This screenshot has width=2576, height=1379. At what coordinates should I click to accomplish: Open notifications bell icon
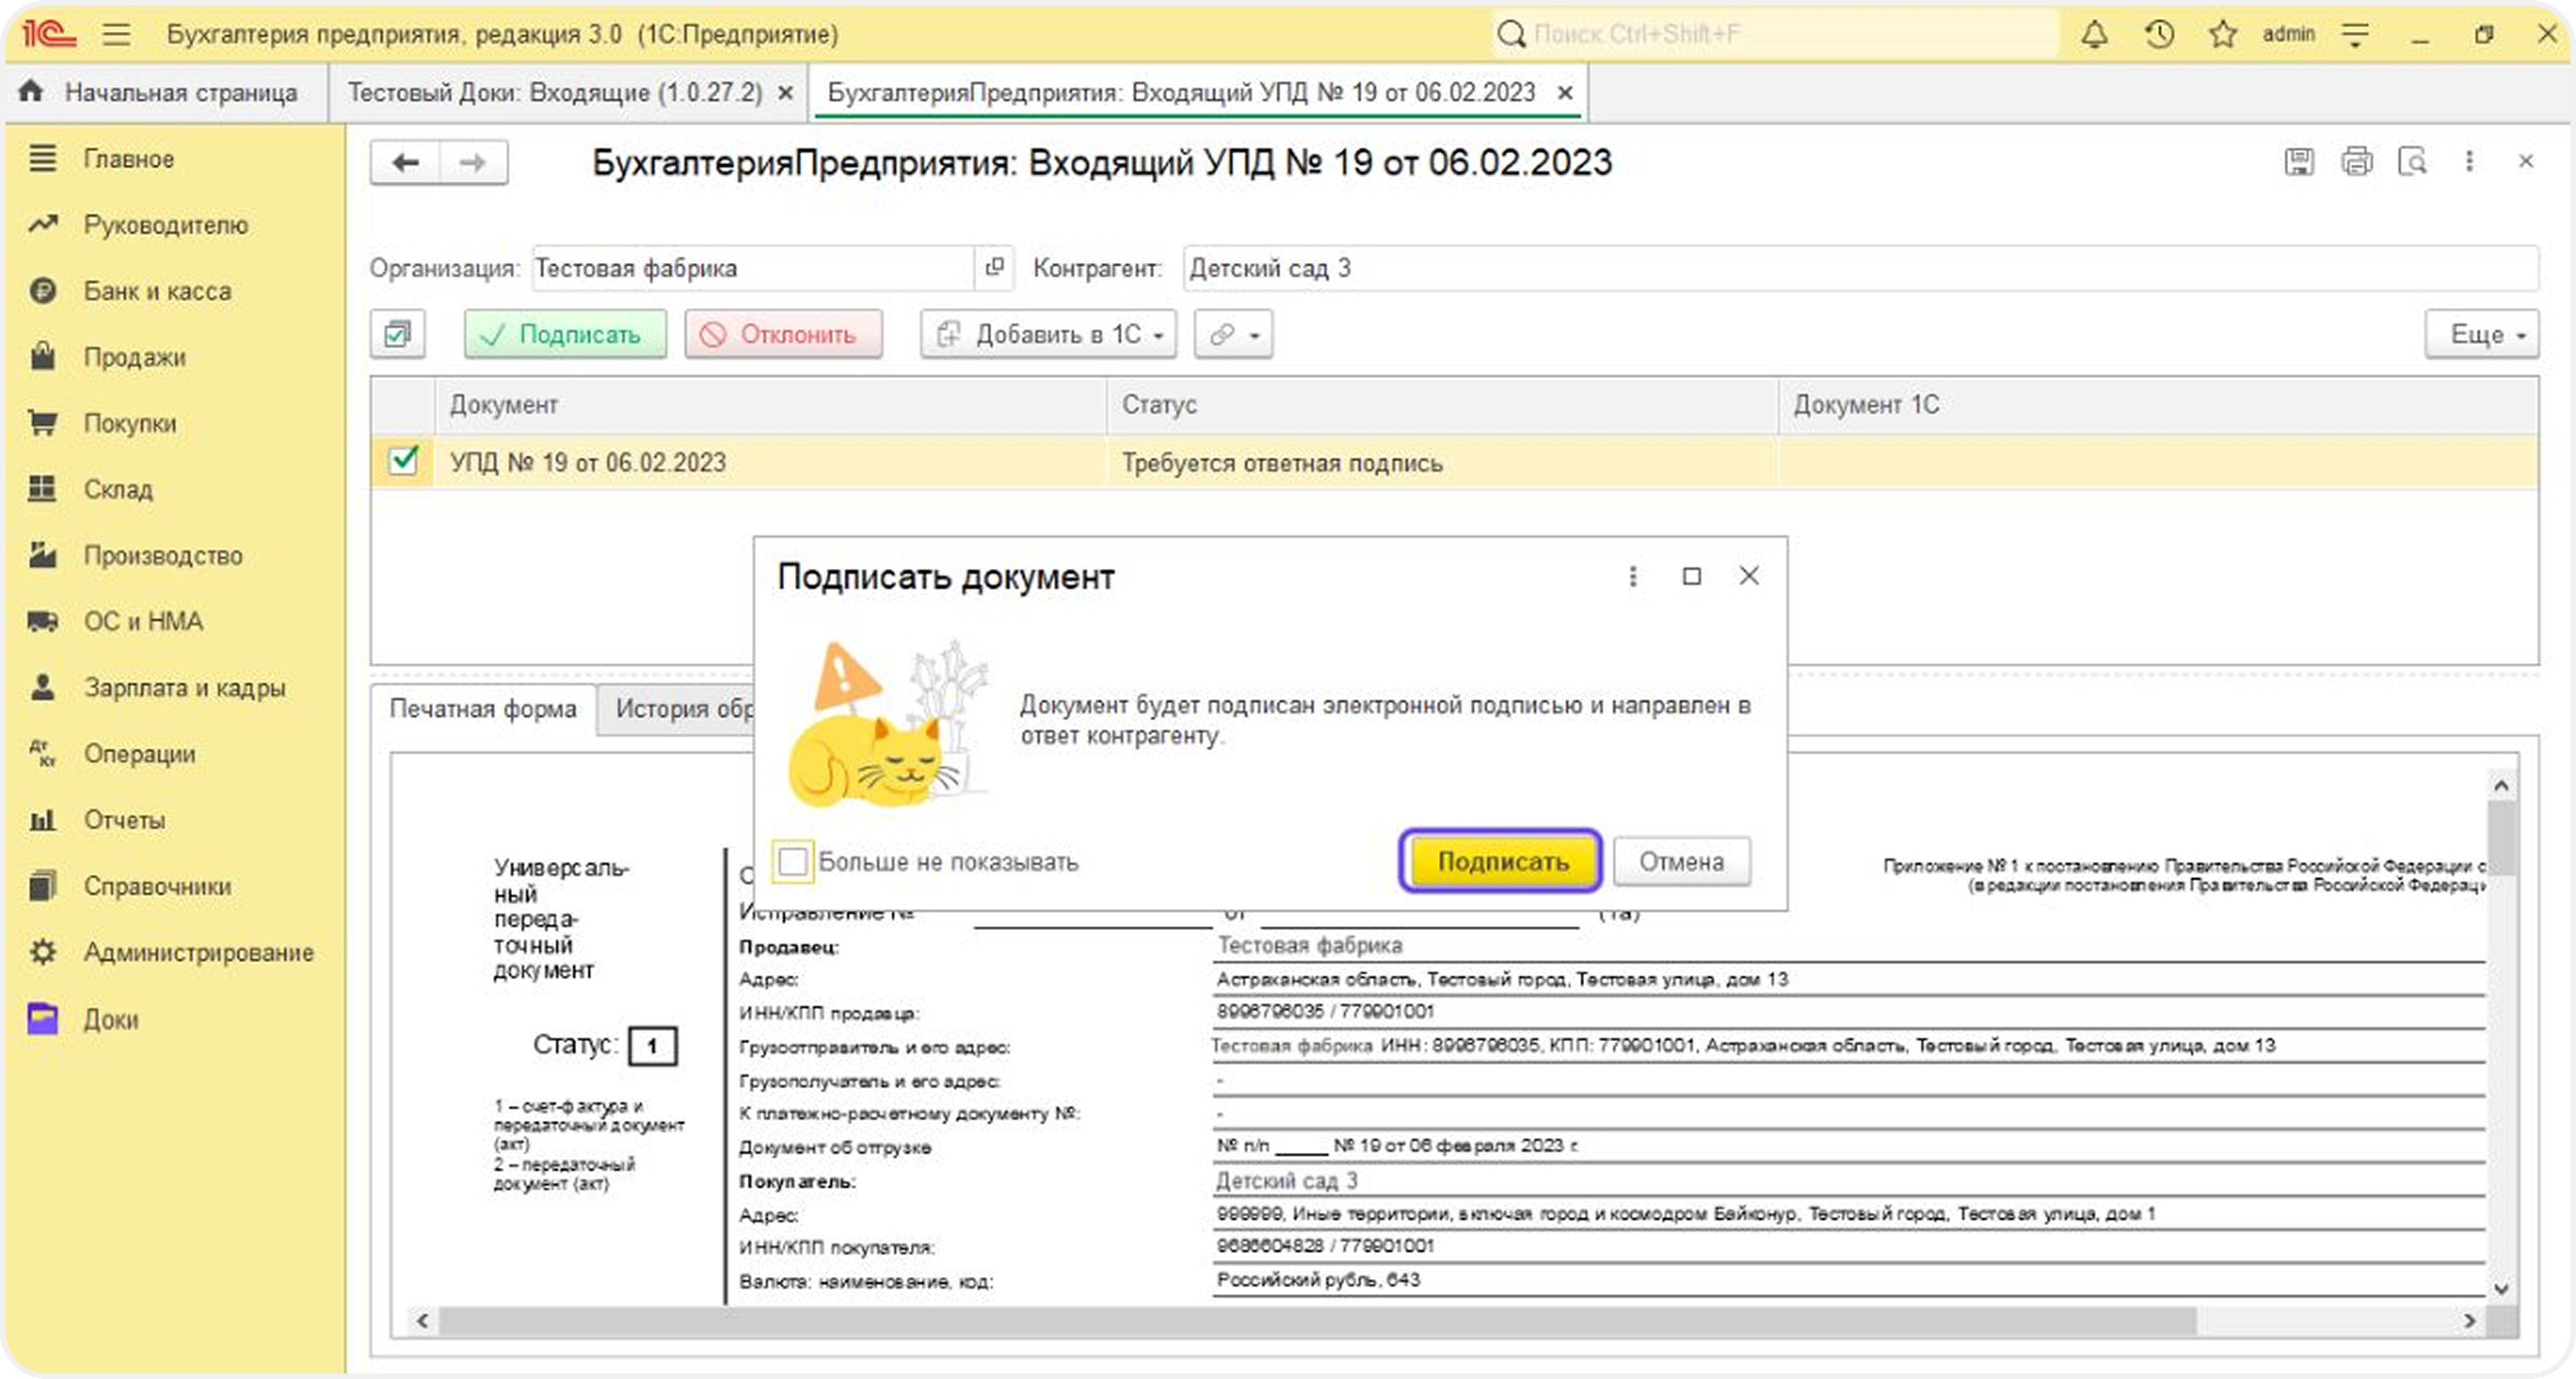tap(2094, 34)
